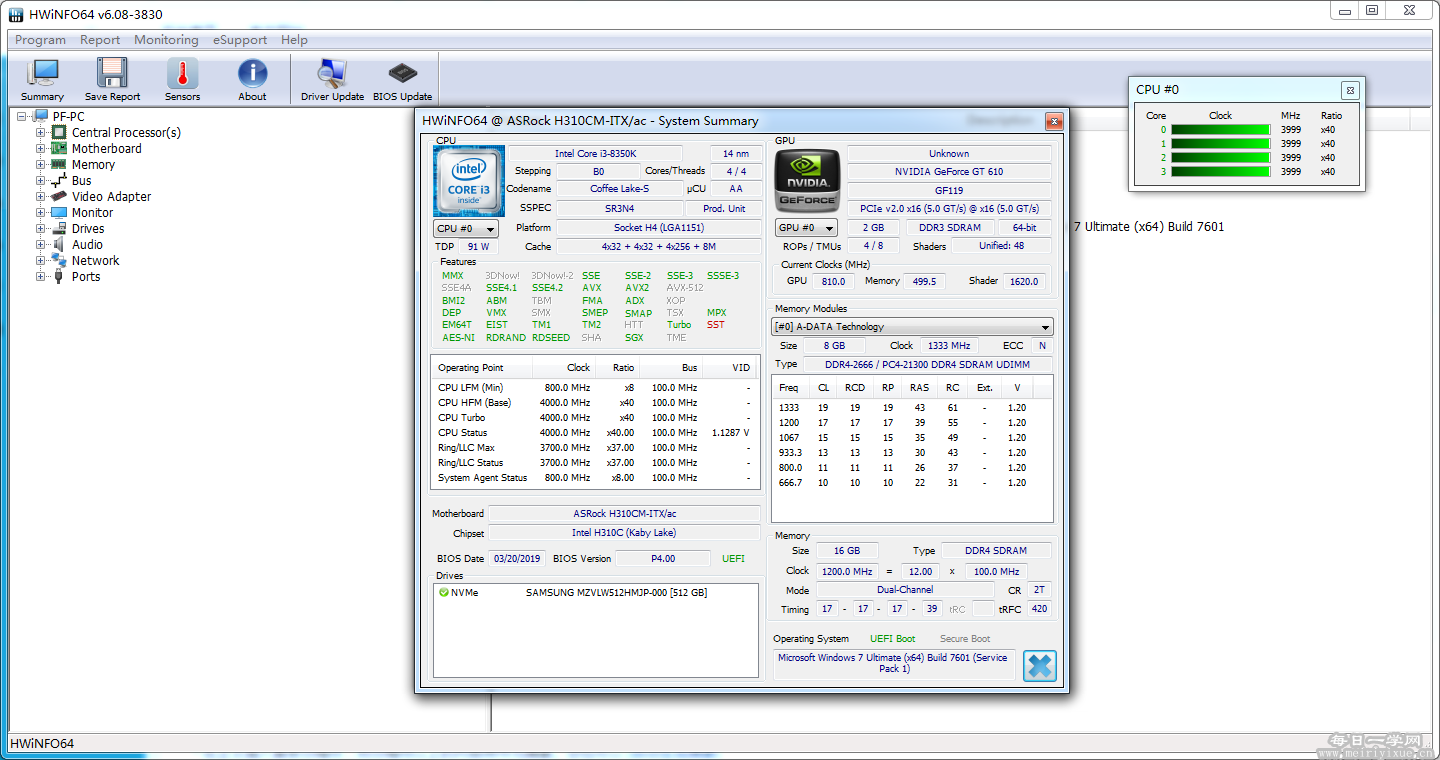Launch the Driver Update tool

[x=332, y=79]
